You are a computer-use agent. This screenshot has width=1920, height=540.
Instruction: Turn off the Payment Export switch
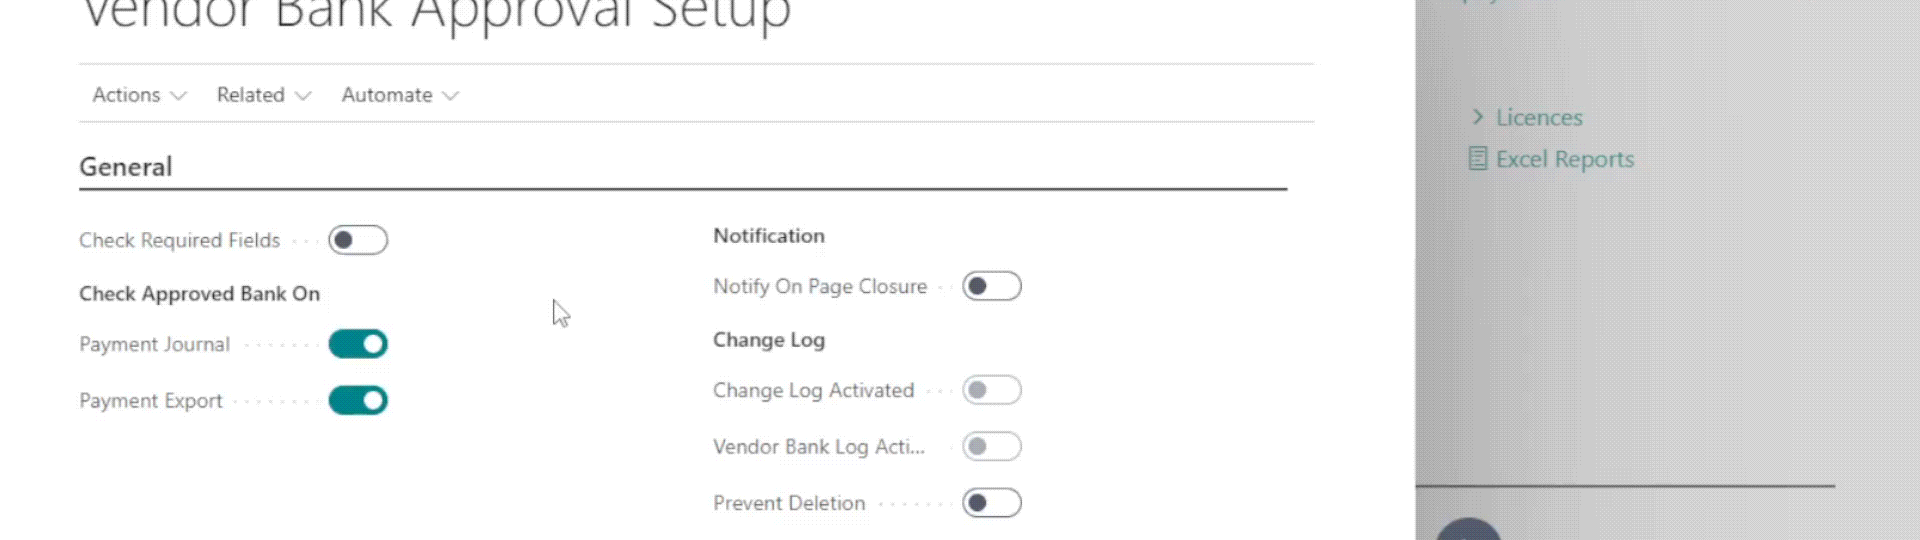point(358,401)
